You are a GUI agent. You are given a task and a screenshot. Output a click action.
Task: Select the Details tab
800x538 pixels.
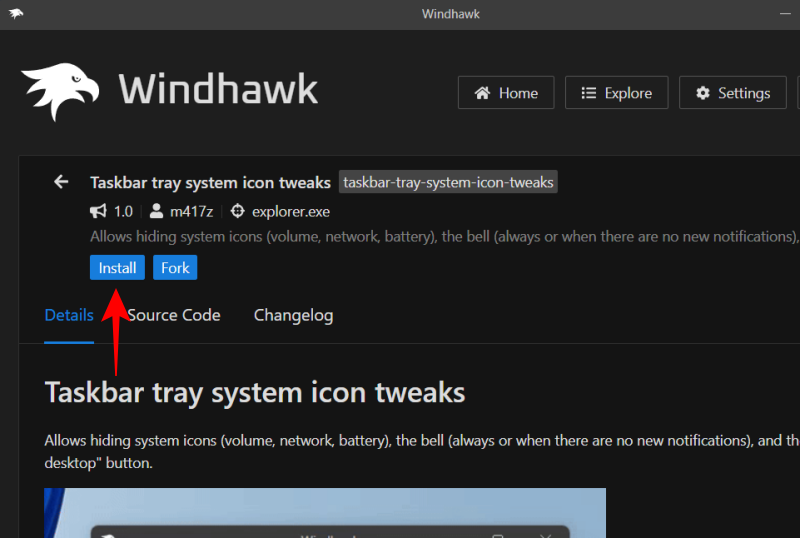tap(69, 315)
